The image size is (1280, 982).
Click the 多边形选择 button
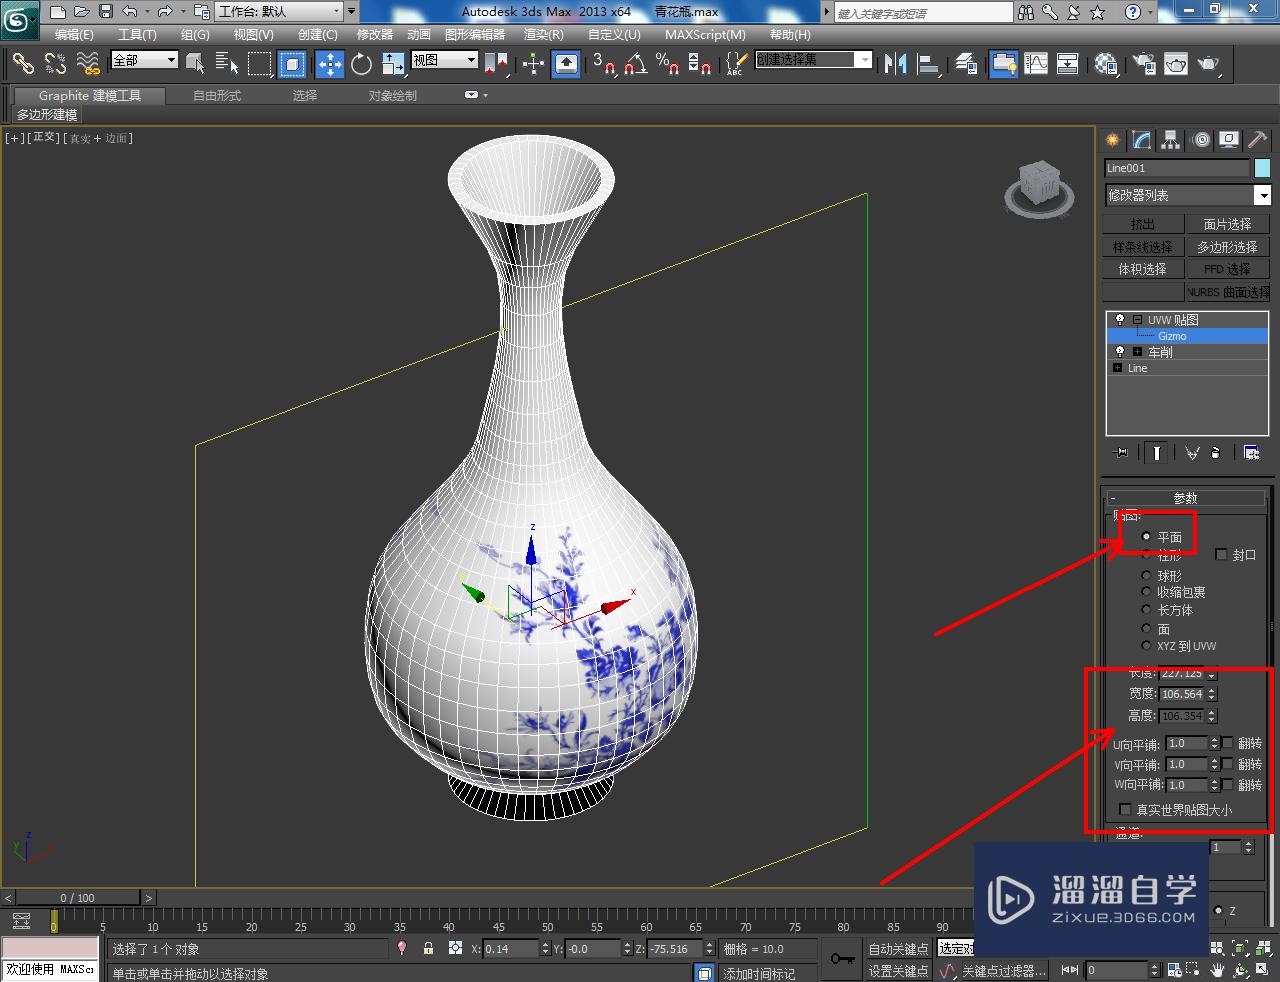[x=1227, y=246]
